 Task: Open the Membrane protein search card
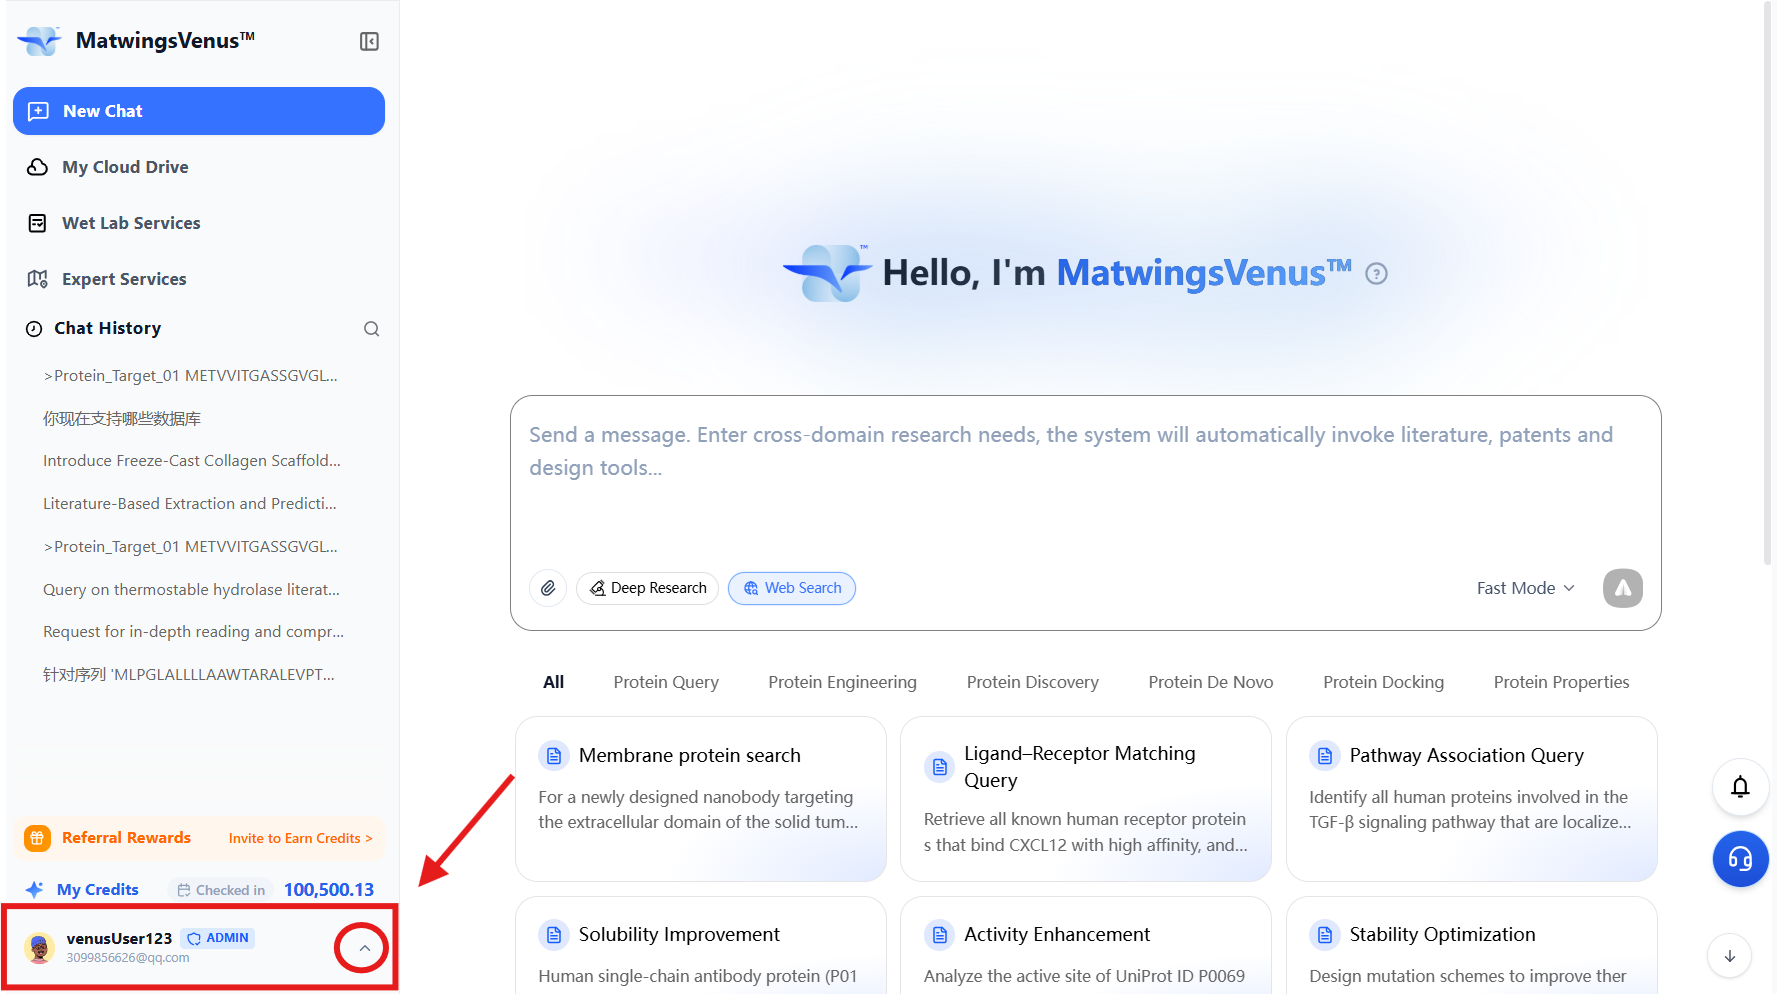[701, 799]
